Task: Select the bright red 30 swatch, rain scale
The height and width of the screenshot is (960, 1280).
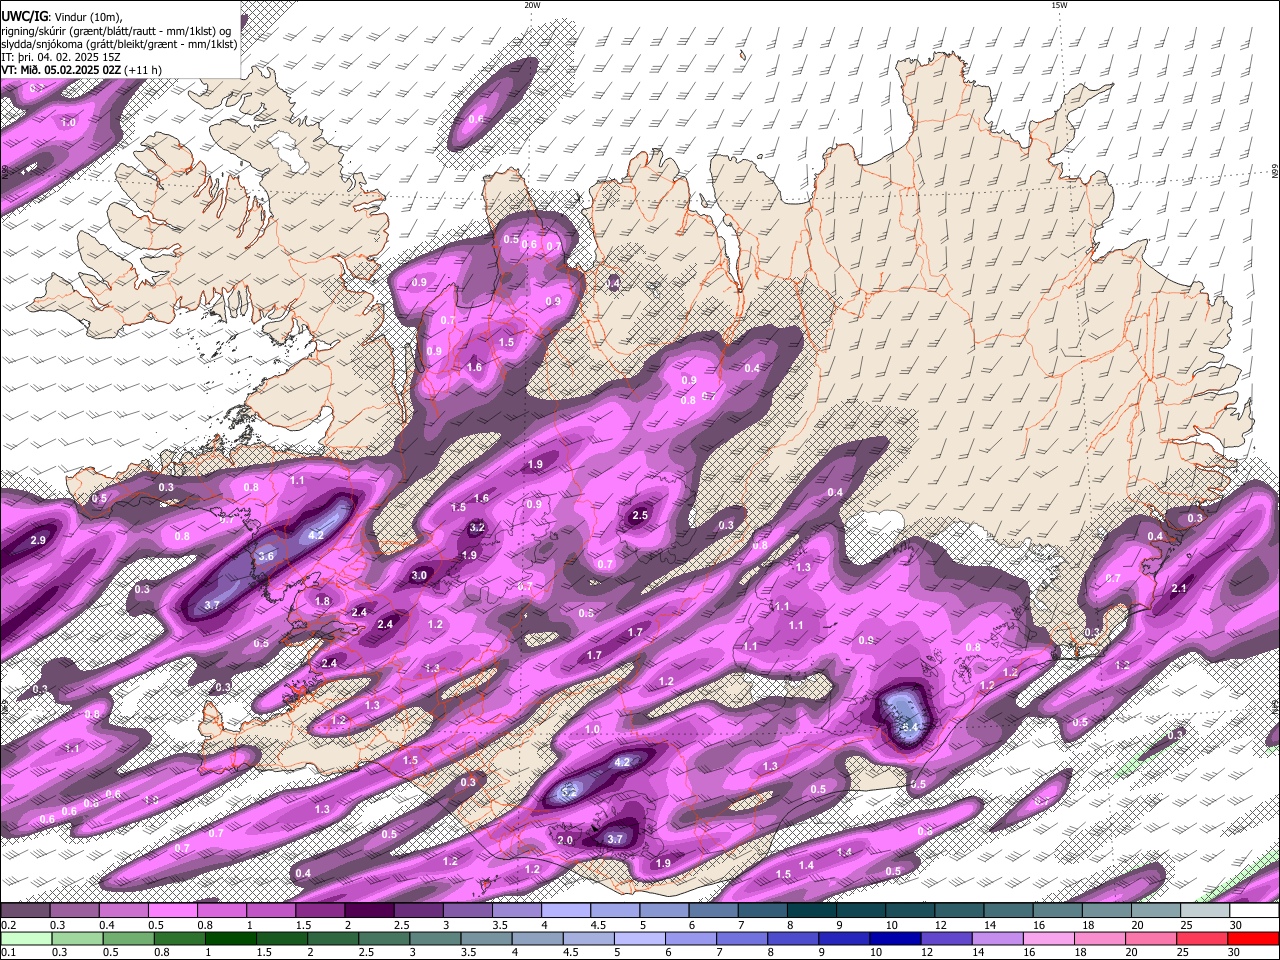Action: click(x=1253, y=939)
